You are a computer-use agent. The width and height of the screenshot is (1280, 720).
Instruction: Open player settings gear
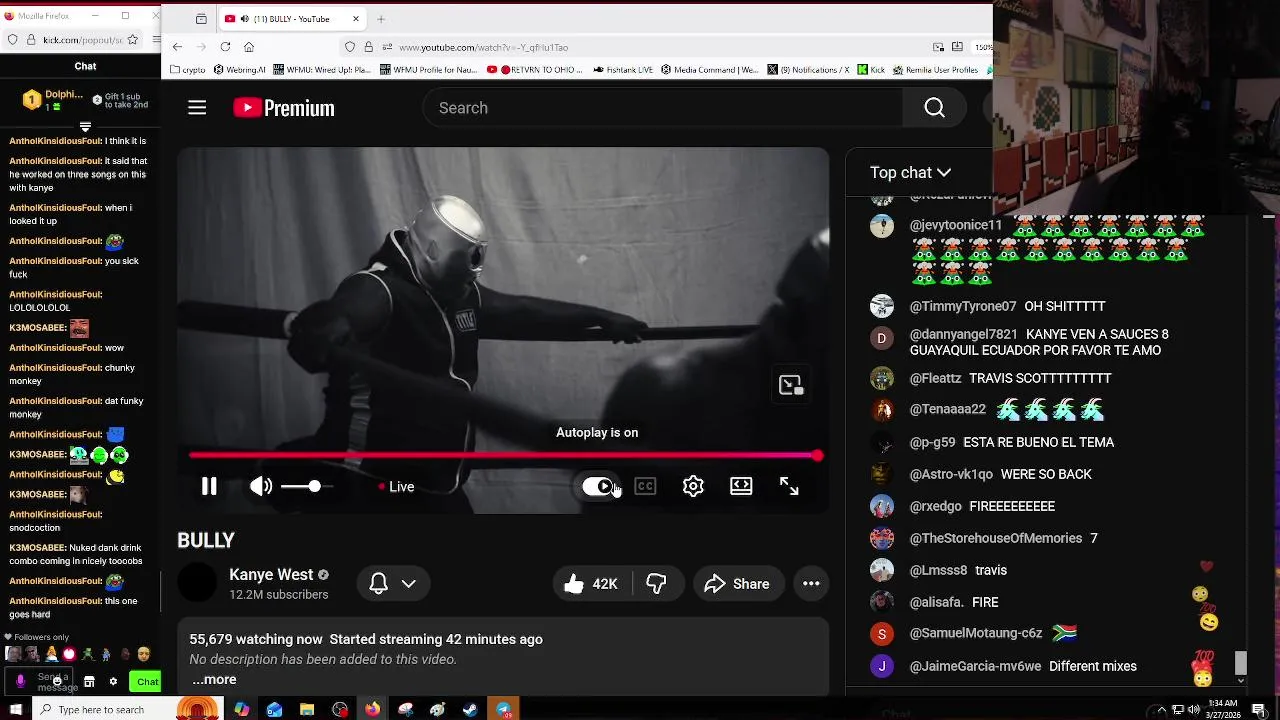[693, 486]
